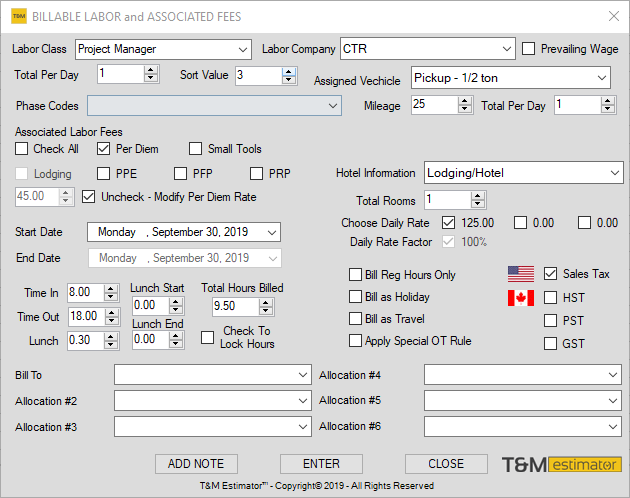Open the Allocation #6 dropdown
This screenshot has width=630, height=498.
coord(613,426)
